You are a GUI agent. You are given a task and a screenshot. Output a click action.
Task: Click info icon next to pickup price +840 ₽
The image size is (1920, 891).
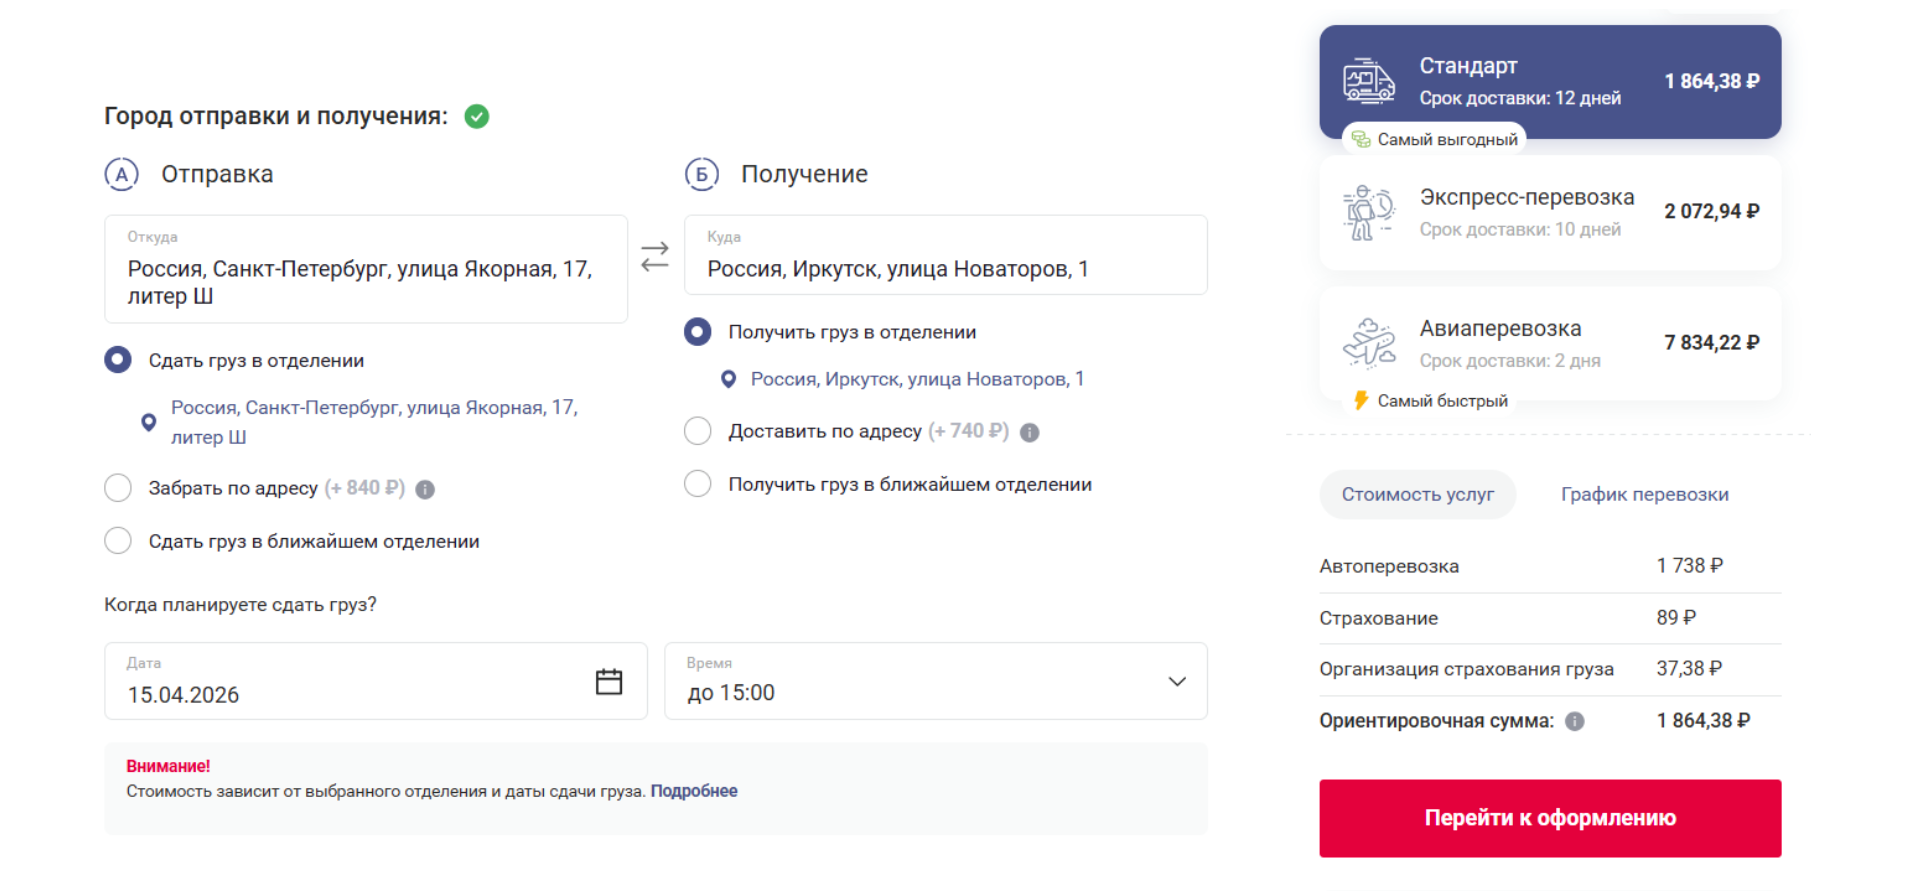coord(425,489)
